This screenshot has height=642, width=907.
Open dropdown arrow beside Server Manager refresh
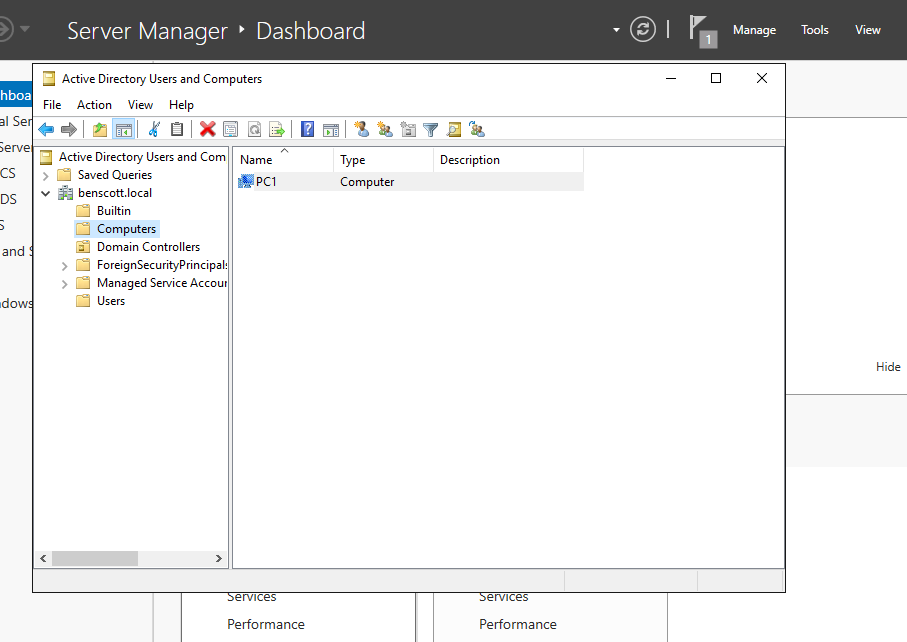point(616,29)
